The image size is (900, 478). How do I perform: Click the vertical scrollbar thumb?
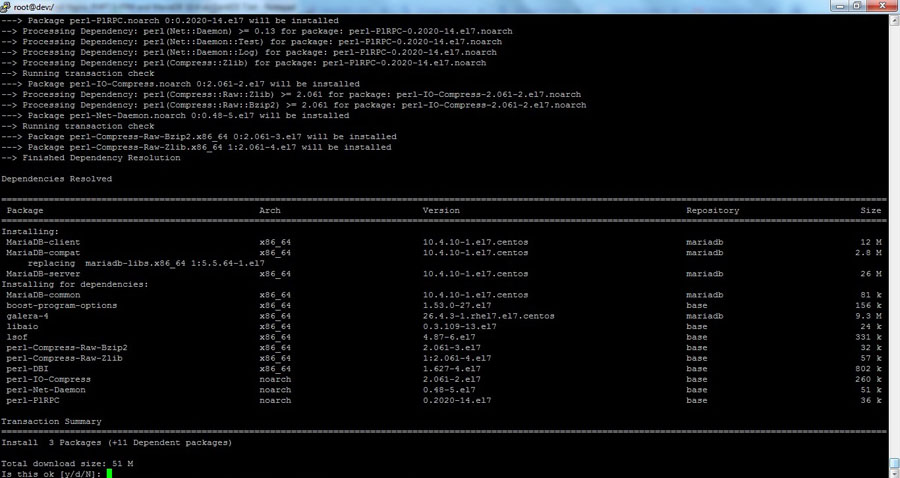(894, 463)
